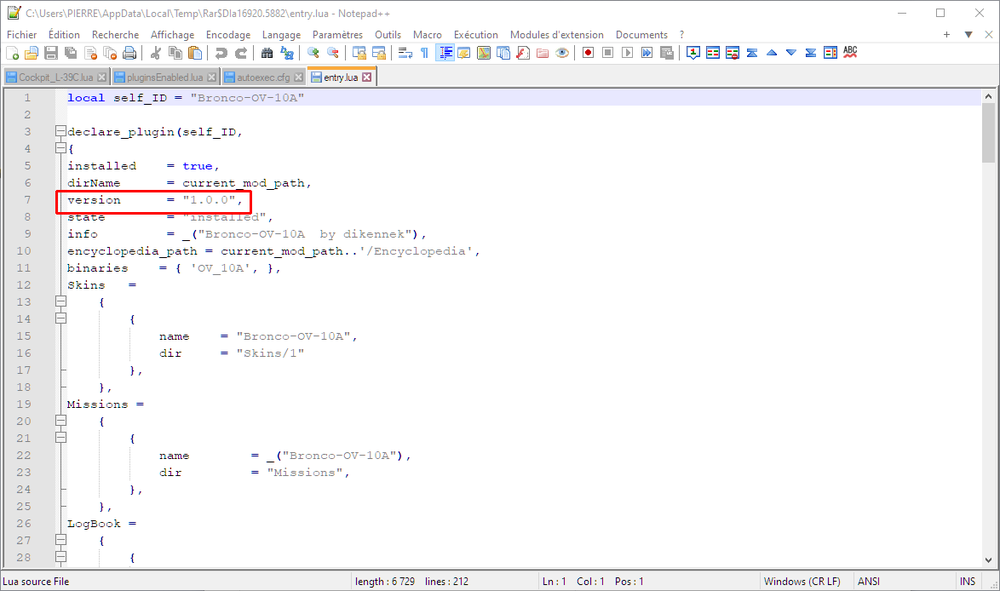Toggle the indent guide toolbar button

[445, 53]
